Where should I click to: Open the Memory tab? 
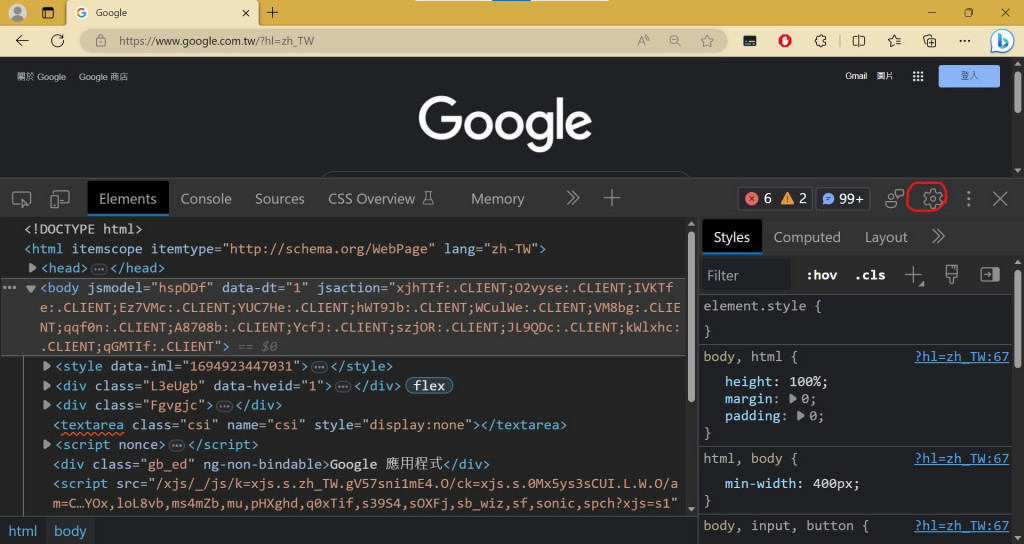pyautogui.click(x=498, y=199)
